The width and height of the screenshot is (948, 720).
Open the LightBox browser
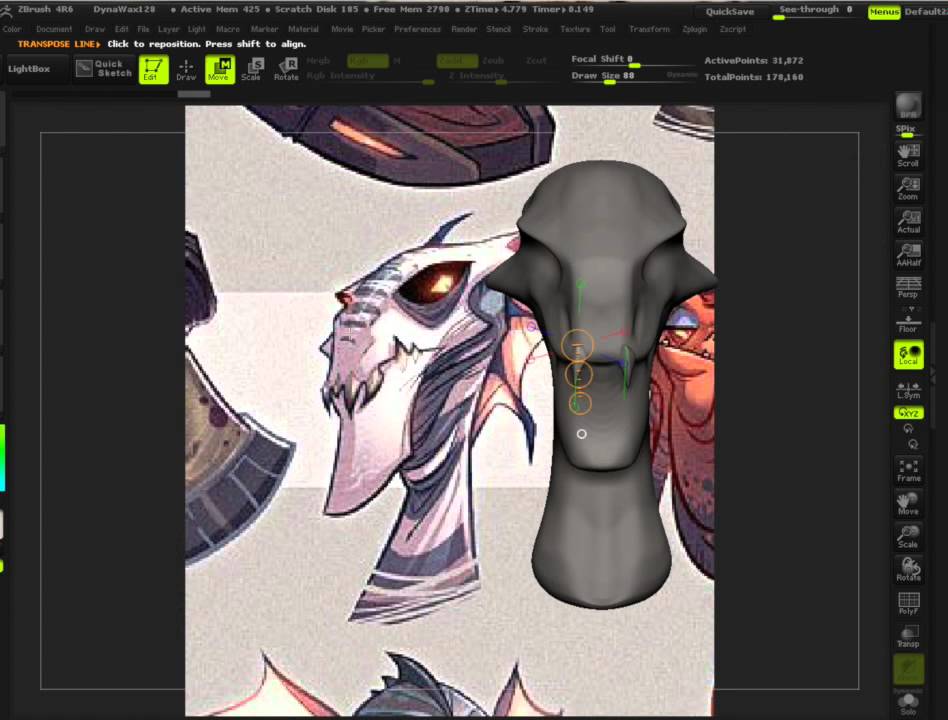point(29,69)
